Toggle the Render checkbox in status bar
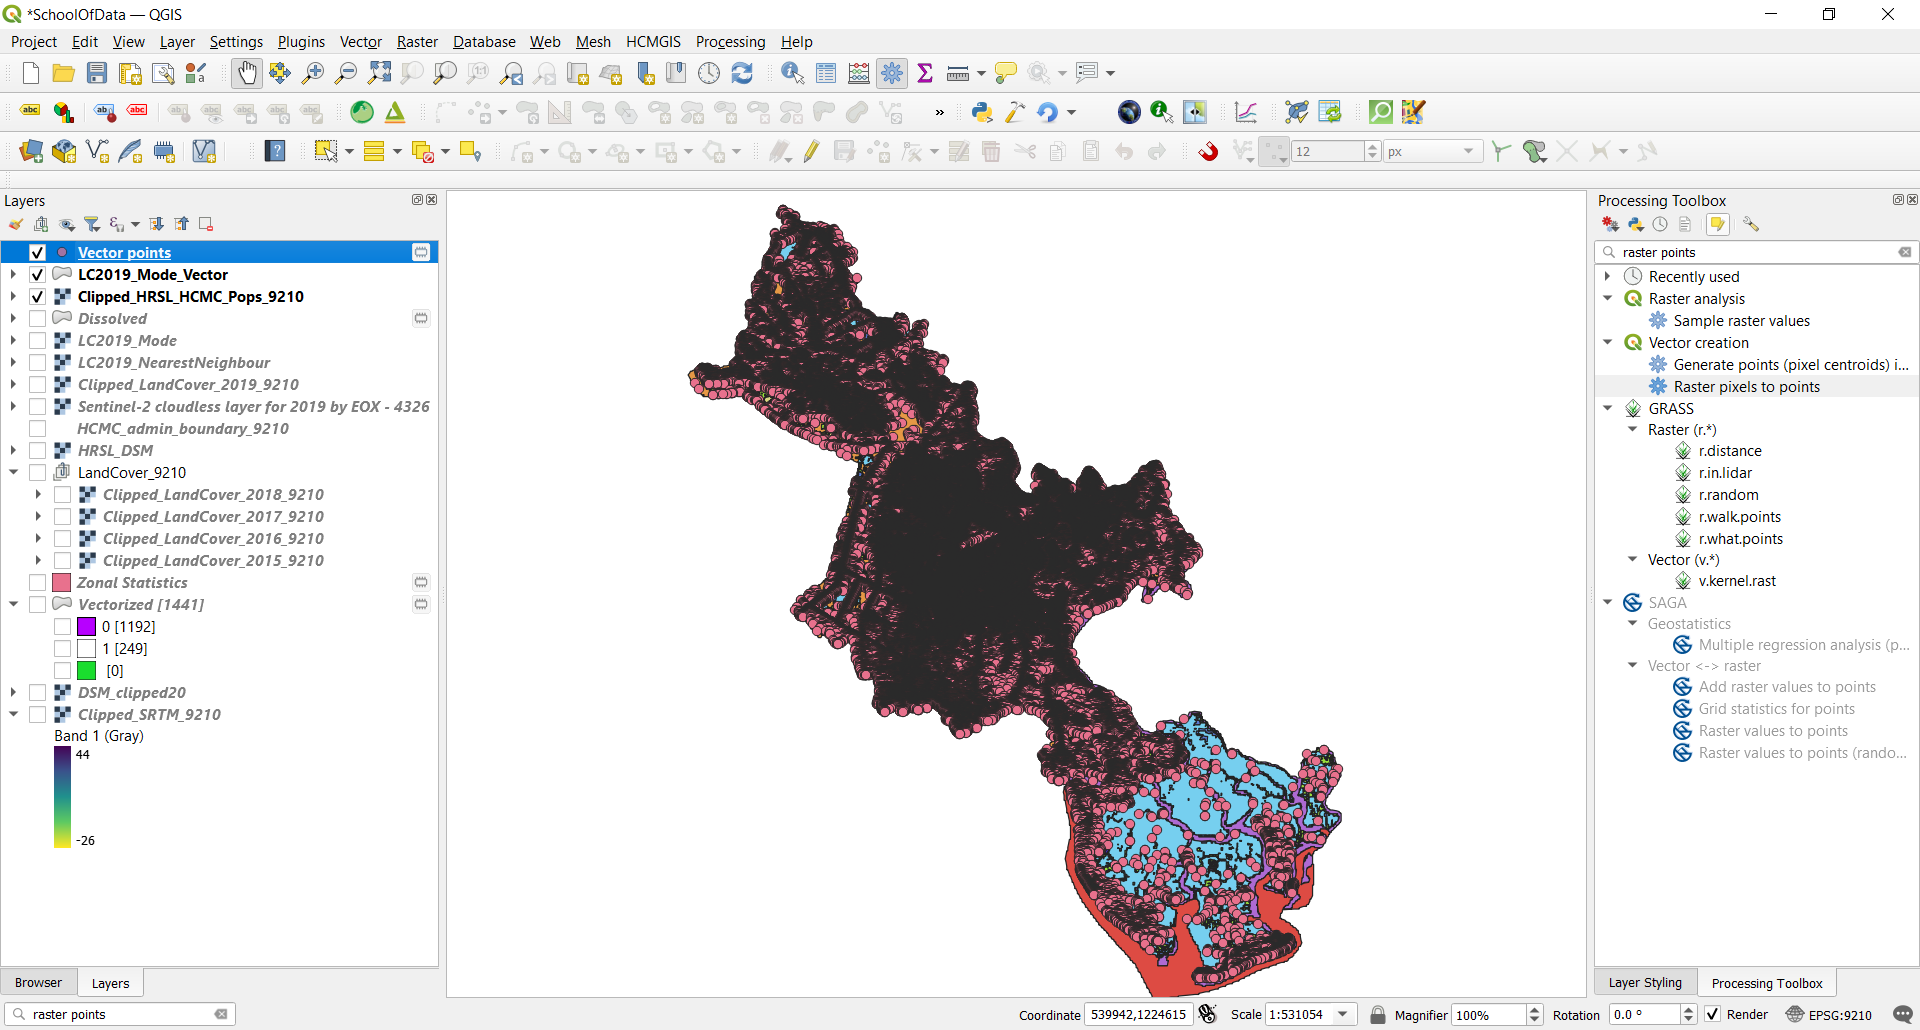Screen dimensions: 1920x1030 (x=1713, y=1015)
